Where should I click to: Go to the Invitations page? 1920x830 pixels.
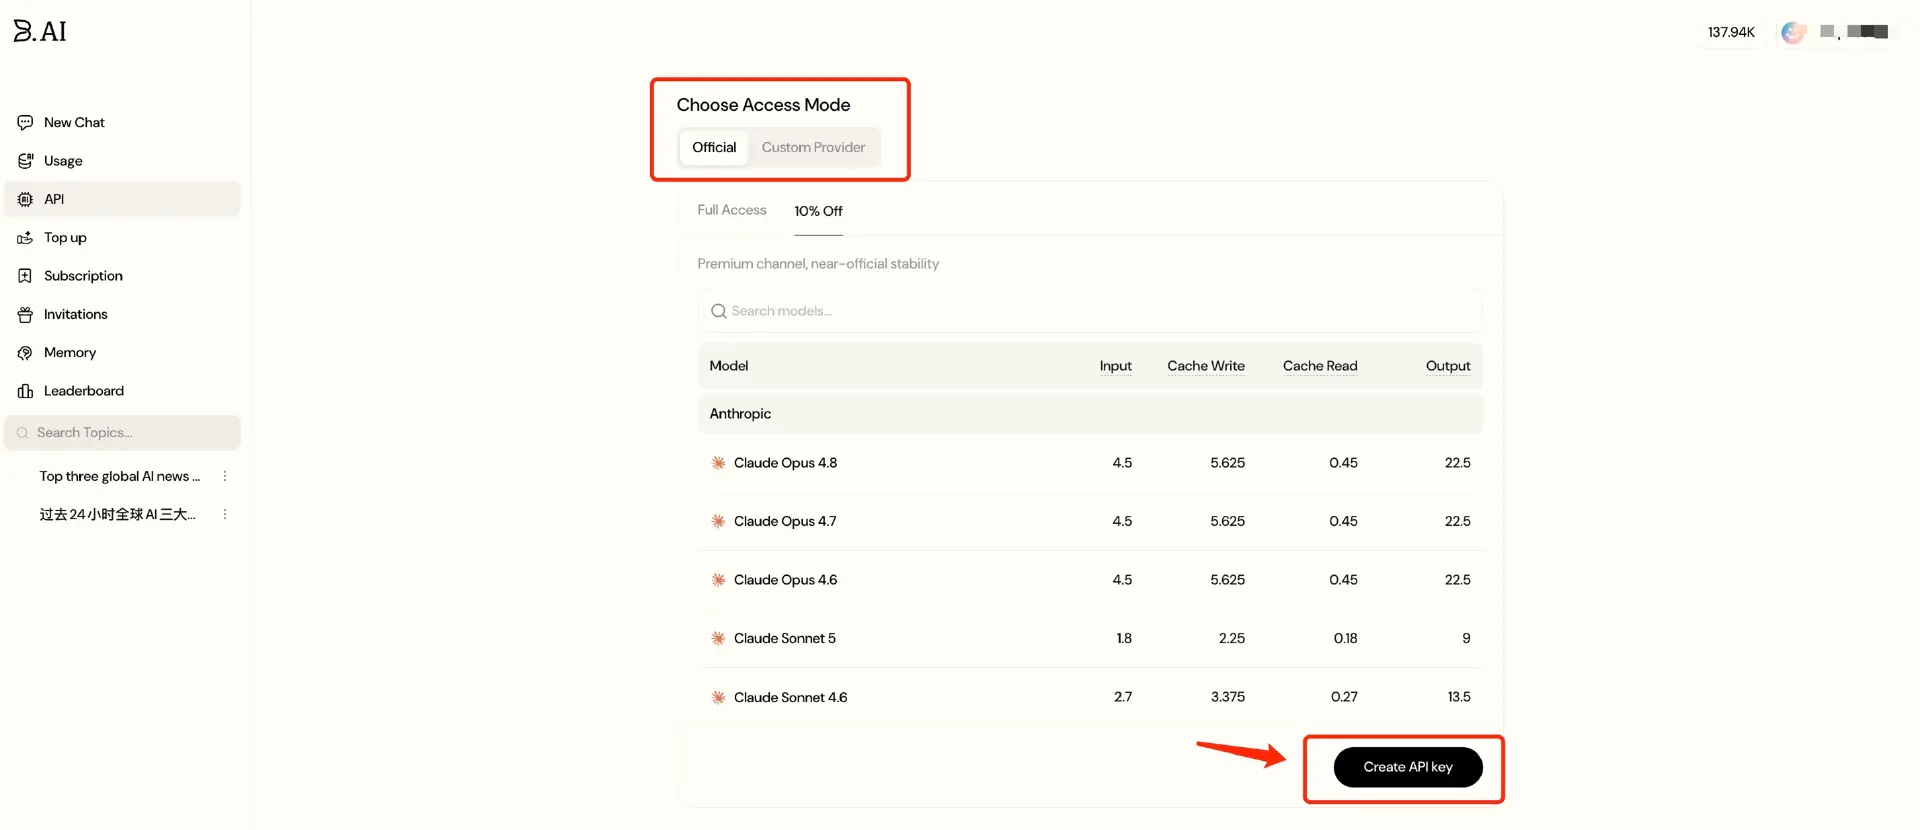click(x=122, y=314)
